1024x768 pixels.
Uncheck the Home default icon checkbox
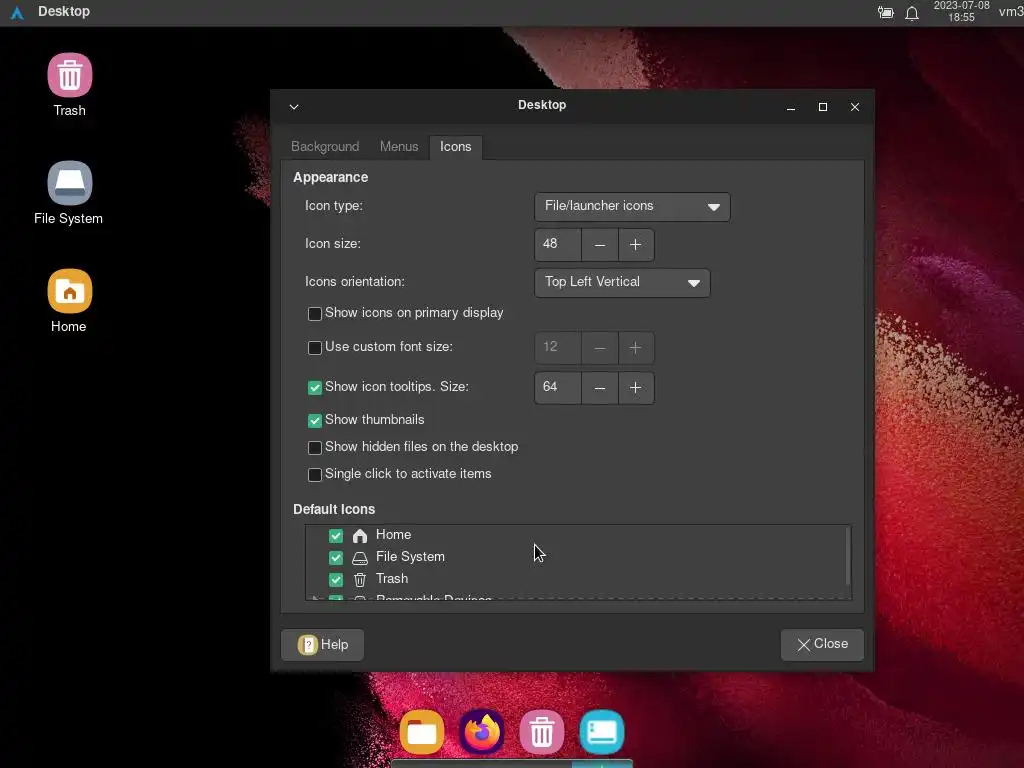[x=336, y=536]
